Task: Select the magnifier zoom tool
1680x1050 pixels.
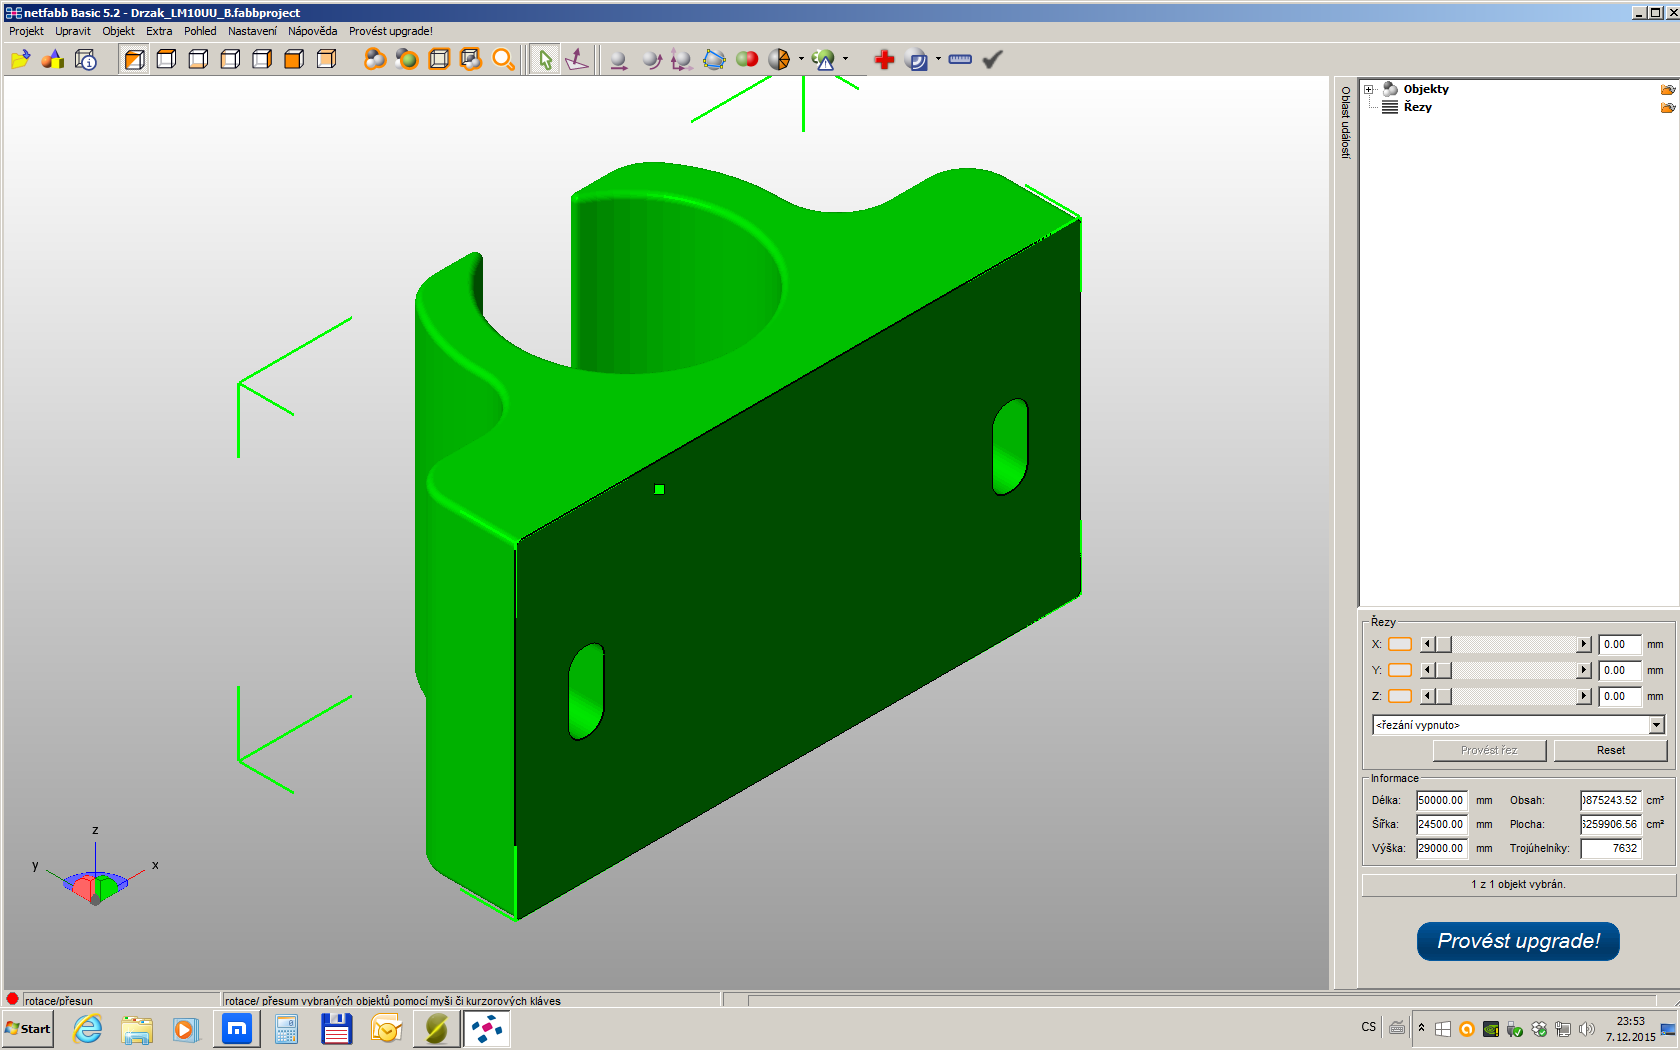Action: pos(503,60)
